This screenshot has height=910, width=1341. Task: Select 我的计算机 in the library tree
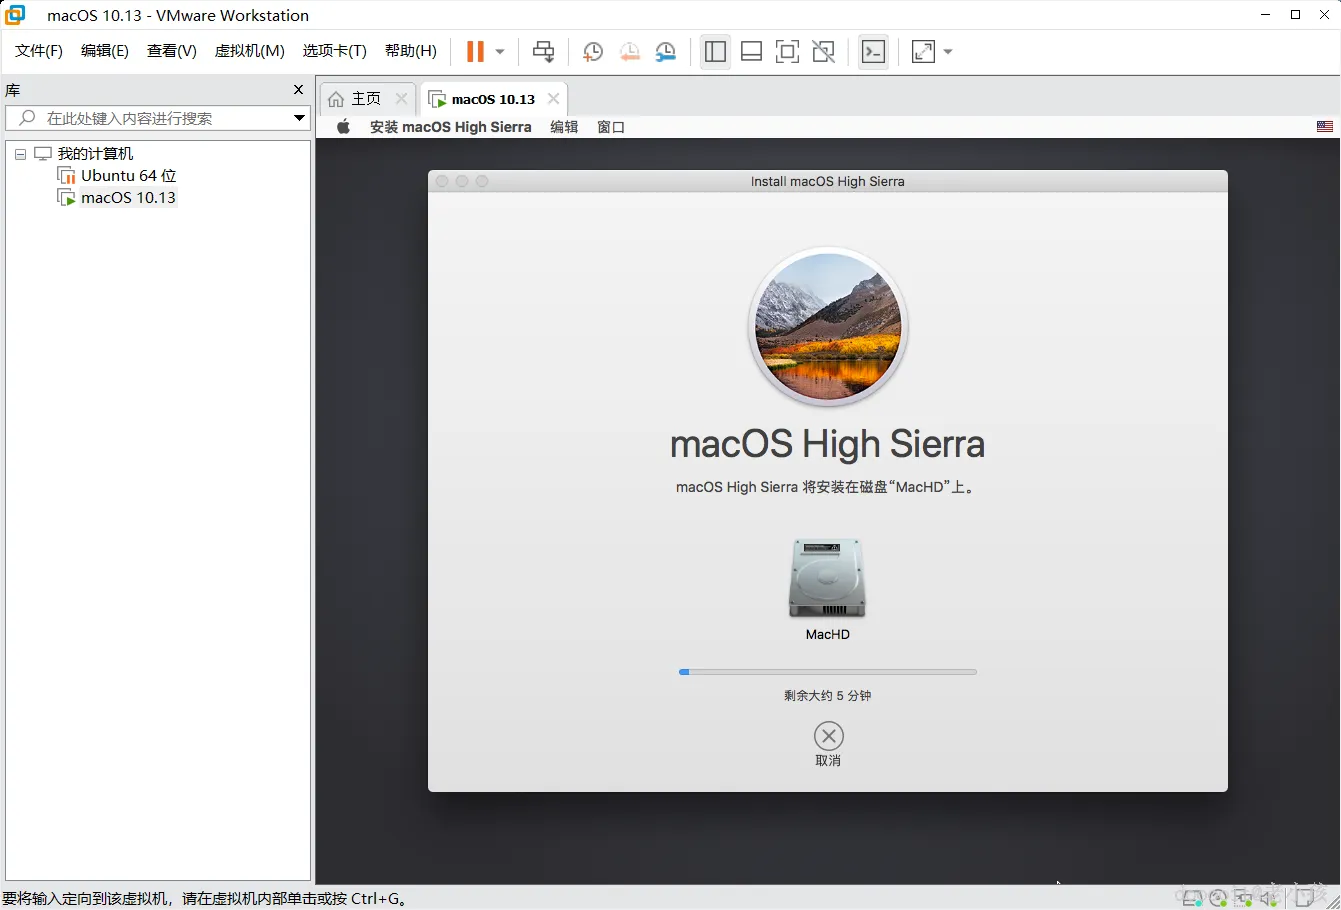pyautogui.click(x=95, y=154)
